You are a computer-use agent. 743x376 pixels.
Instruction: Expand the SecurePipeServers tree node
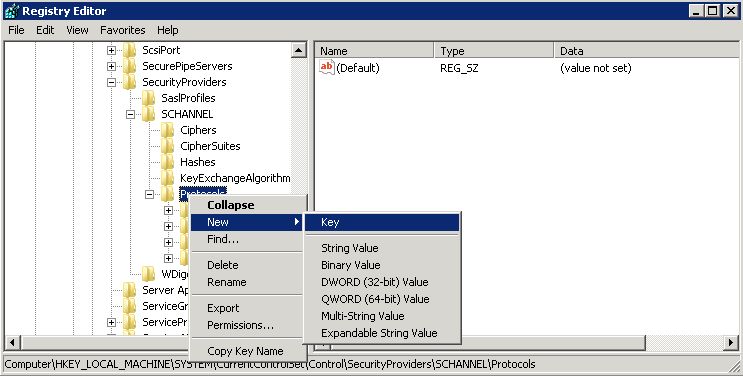pos(111,66)
